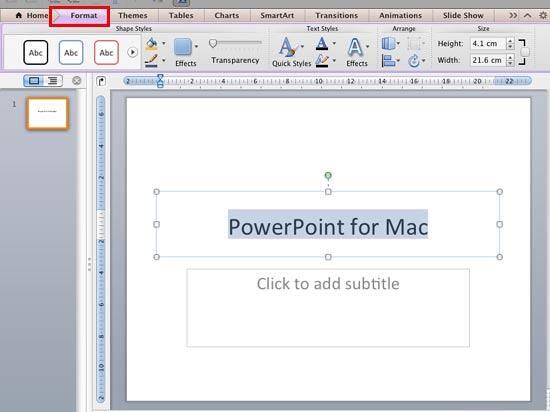Switch to the Home tab
The image size is (550, 412).
pyautogui.click(x=32, y=15)
